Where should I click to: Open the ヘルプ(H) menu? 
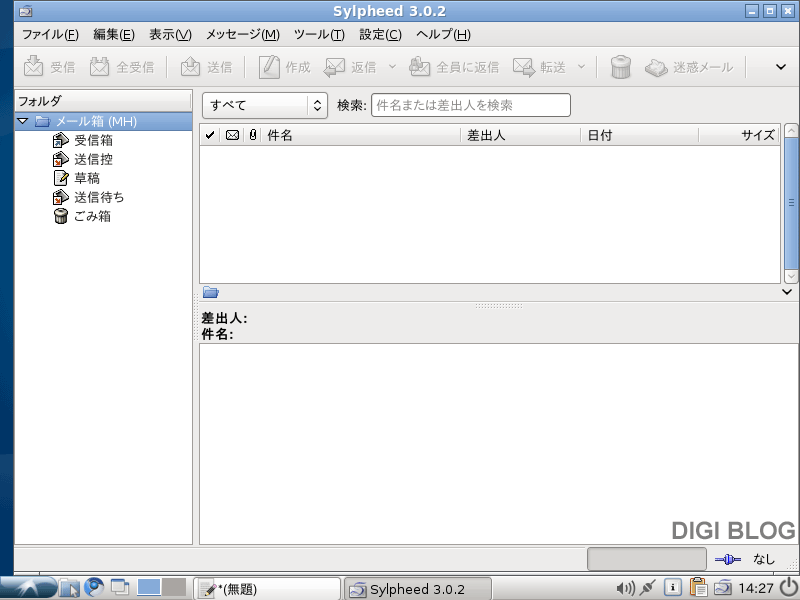[x=443, y=35]
